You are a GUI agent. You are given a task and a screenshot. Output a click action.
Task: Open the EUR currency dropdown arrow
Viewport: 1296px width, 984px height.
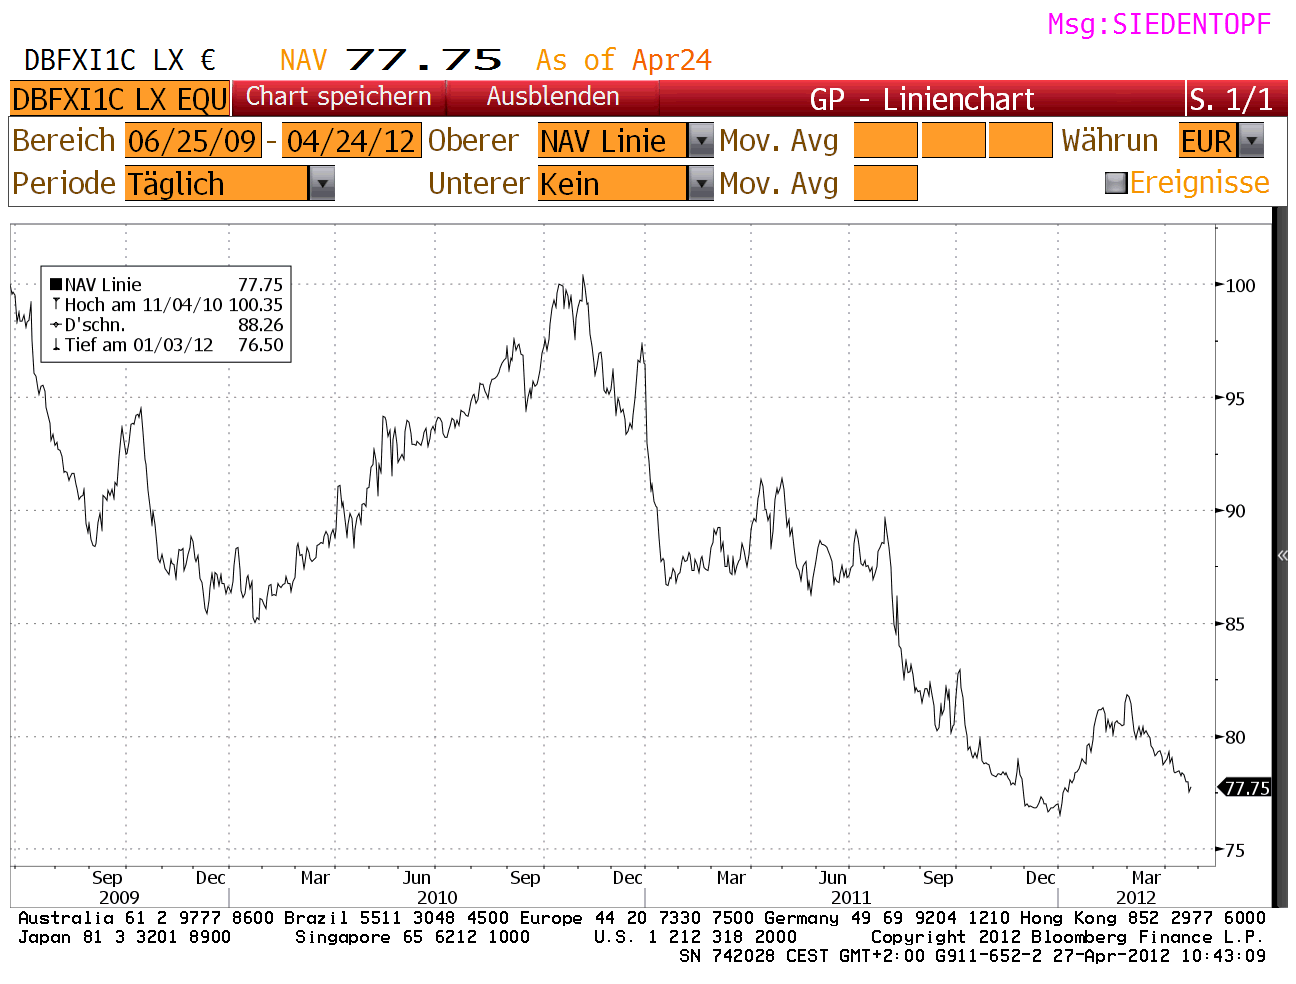pos(1251,141)
